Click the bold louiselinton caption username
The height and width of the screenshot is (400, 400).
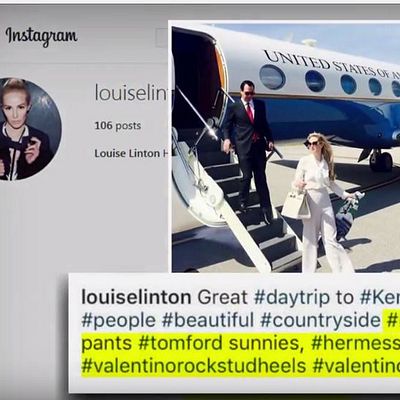[136, 297]
